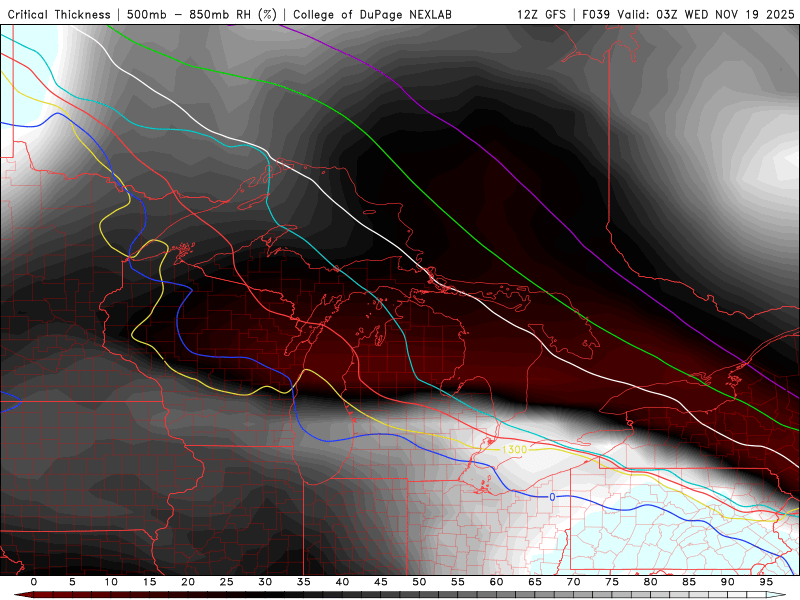Click the blue "0" contour label
Screen dimensions: 800x600
tap(552, 497)
